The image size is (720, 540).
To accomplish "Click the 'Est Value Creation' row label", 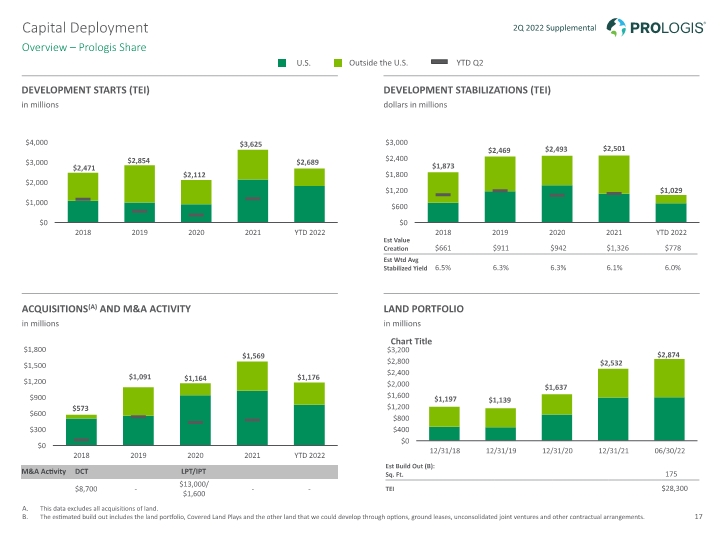I will pos(397,244).
